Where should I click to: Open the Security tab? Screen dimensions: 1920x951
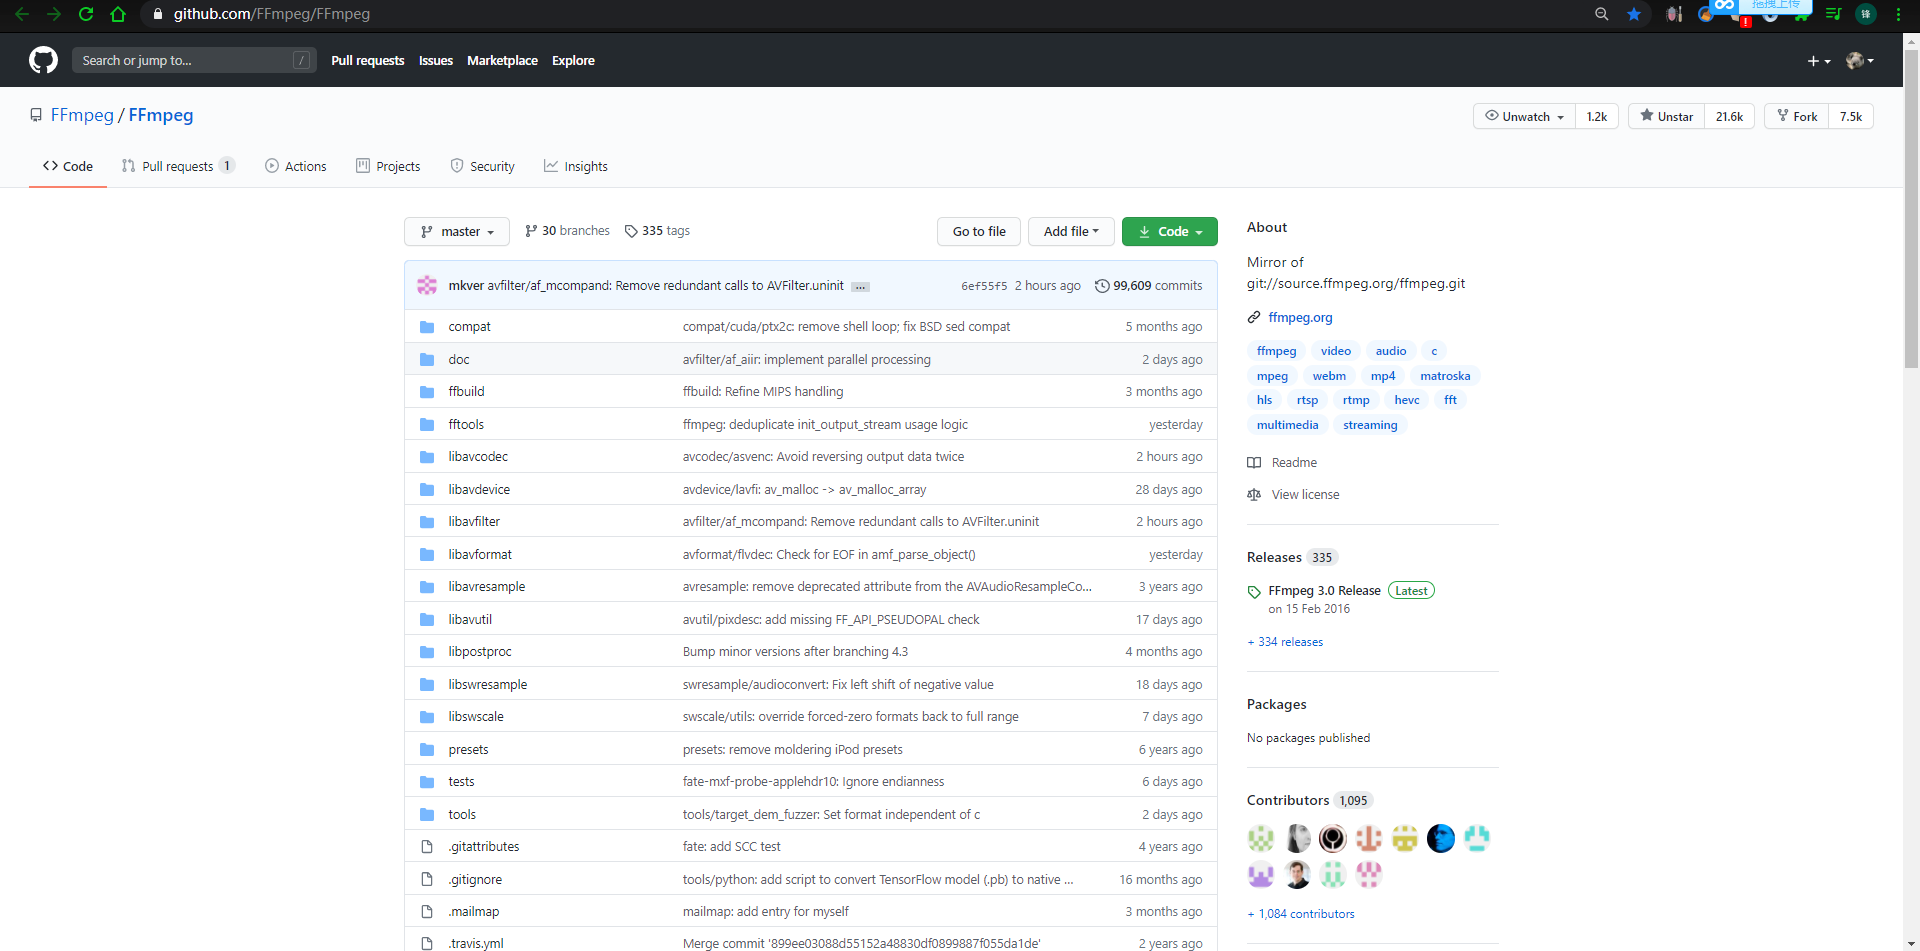[482, 167]
